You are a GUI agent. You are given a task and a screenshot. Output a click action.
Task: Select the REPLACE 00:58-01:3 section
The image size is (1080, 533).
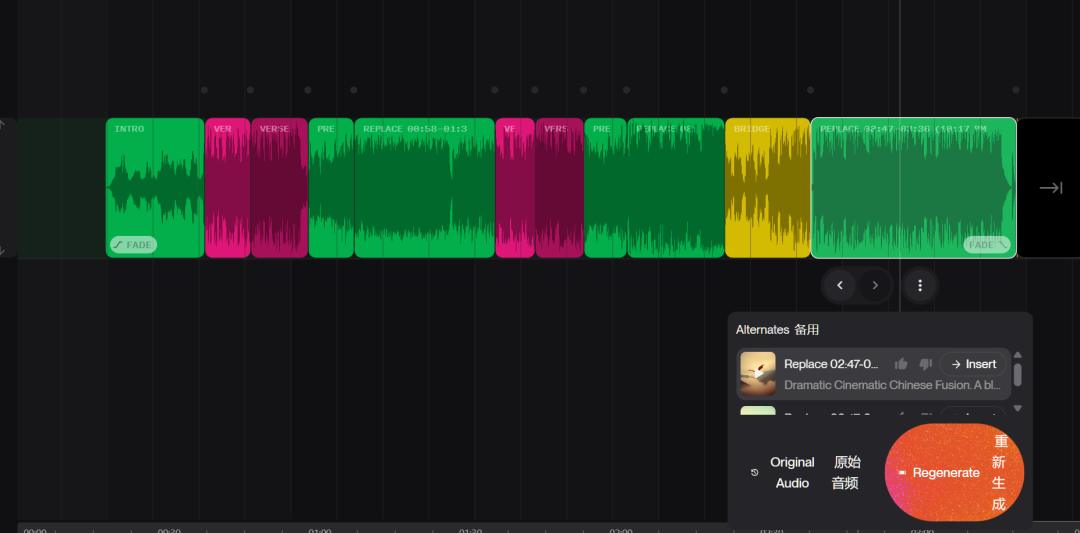point(424,188)
